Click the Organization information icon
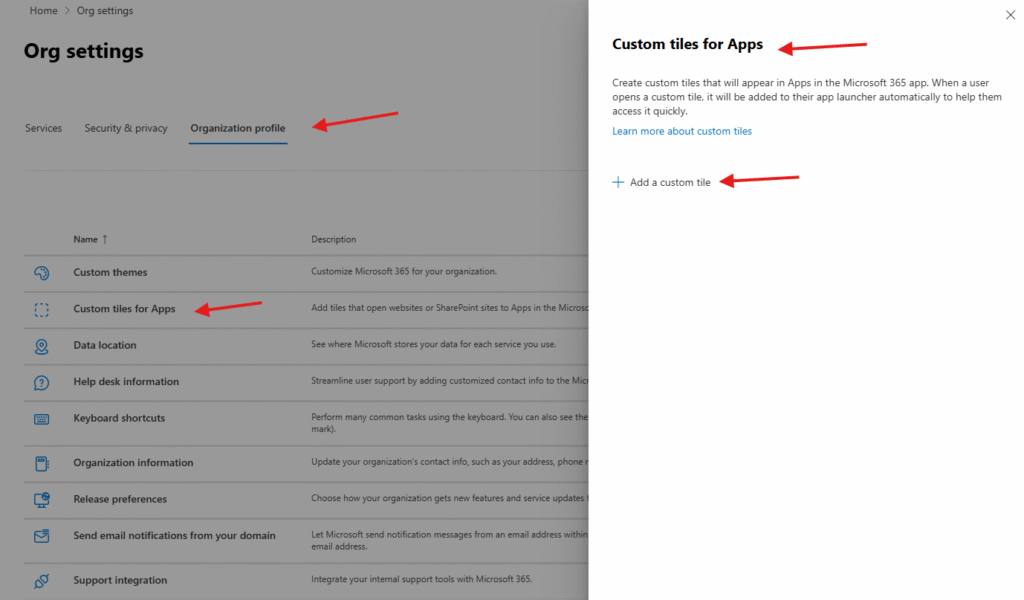 [x=42, y=463]
